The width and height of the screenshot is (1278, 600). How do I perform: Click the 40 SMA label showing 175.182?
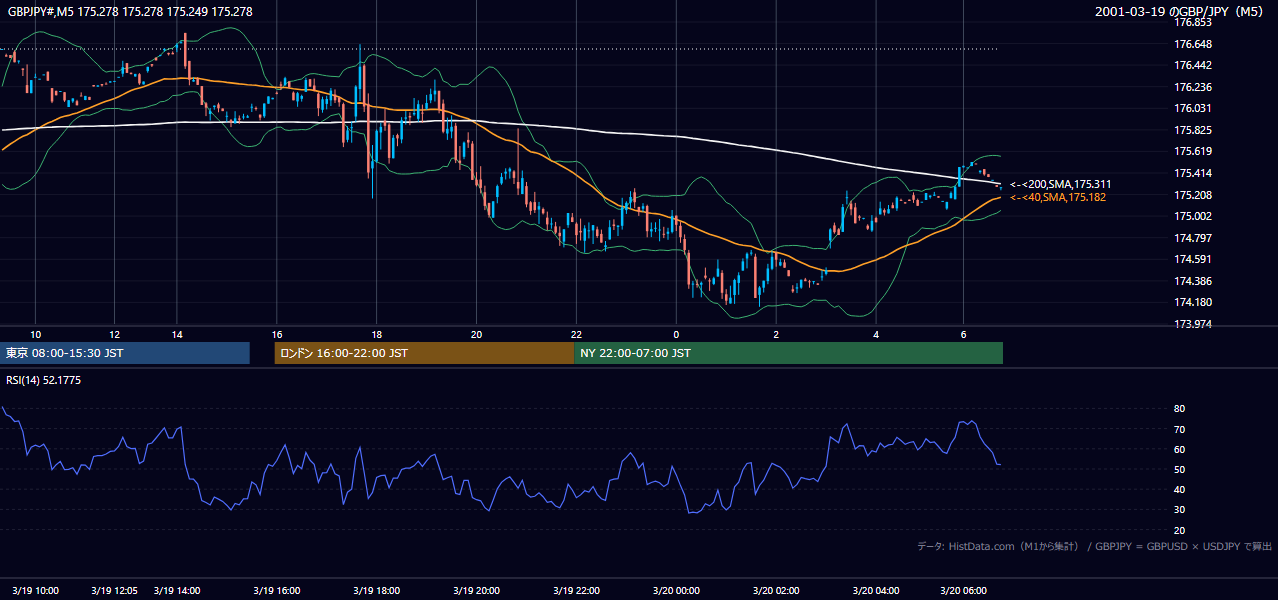pos(1058,198)
